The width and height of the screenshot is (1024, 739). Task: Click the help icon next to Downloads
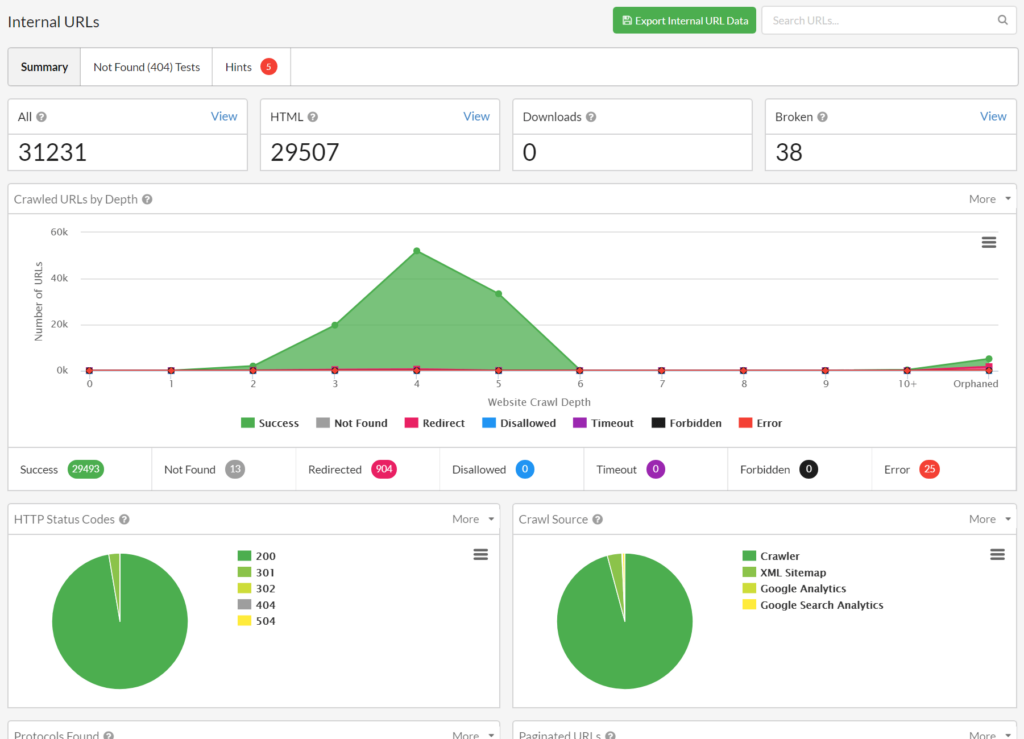click(593, 116)
